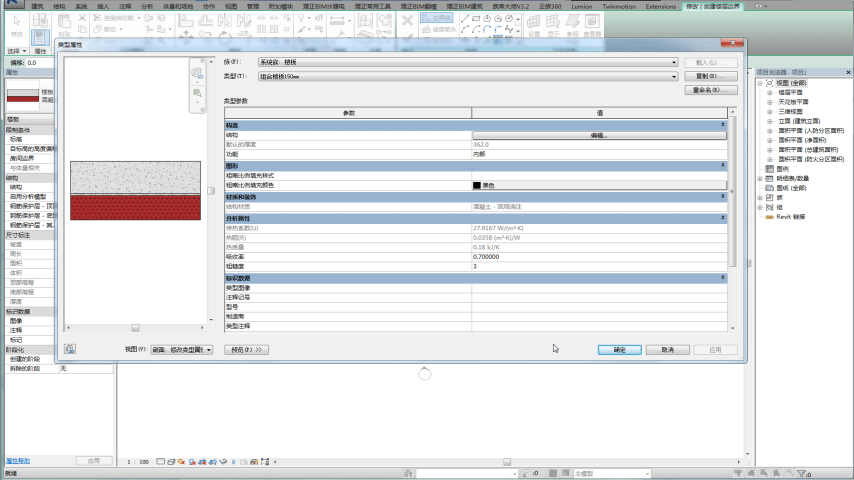Close the project browser panel
854x480 pixels.
(848, 72)
